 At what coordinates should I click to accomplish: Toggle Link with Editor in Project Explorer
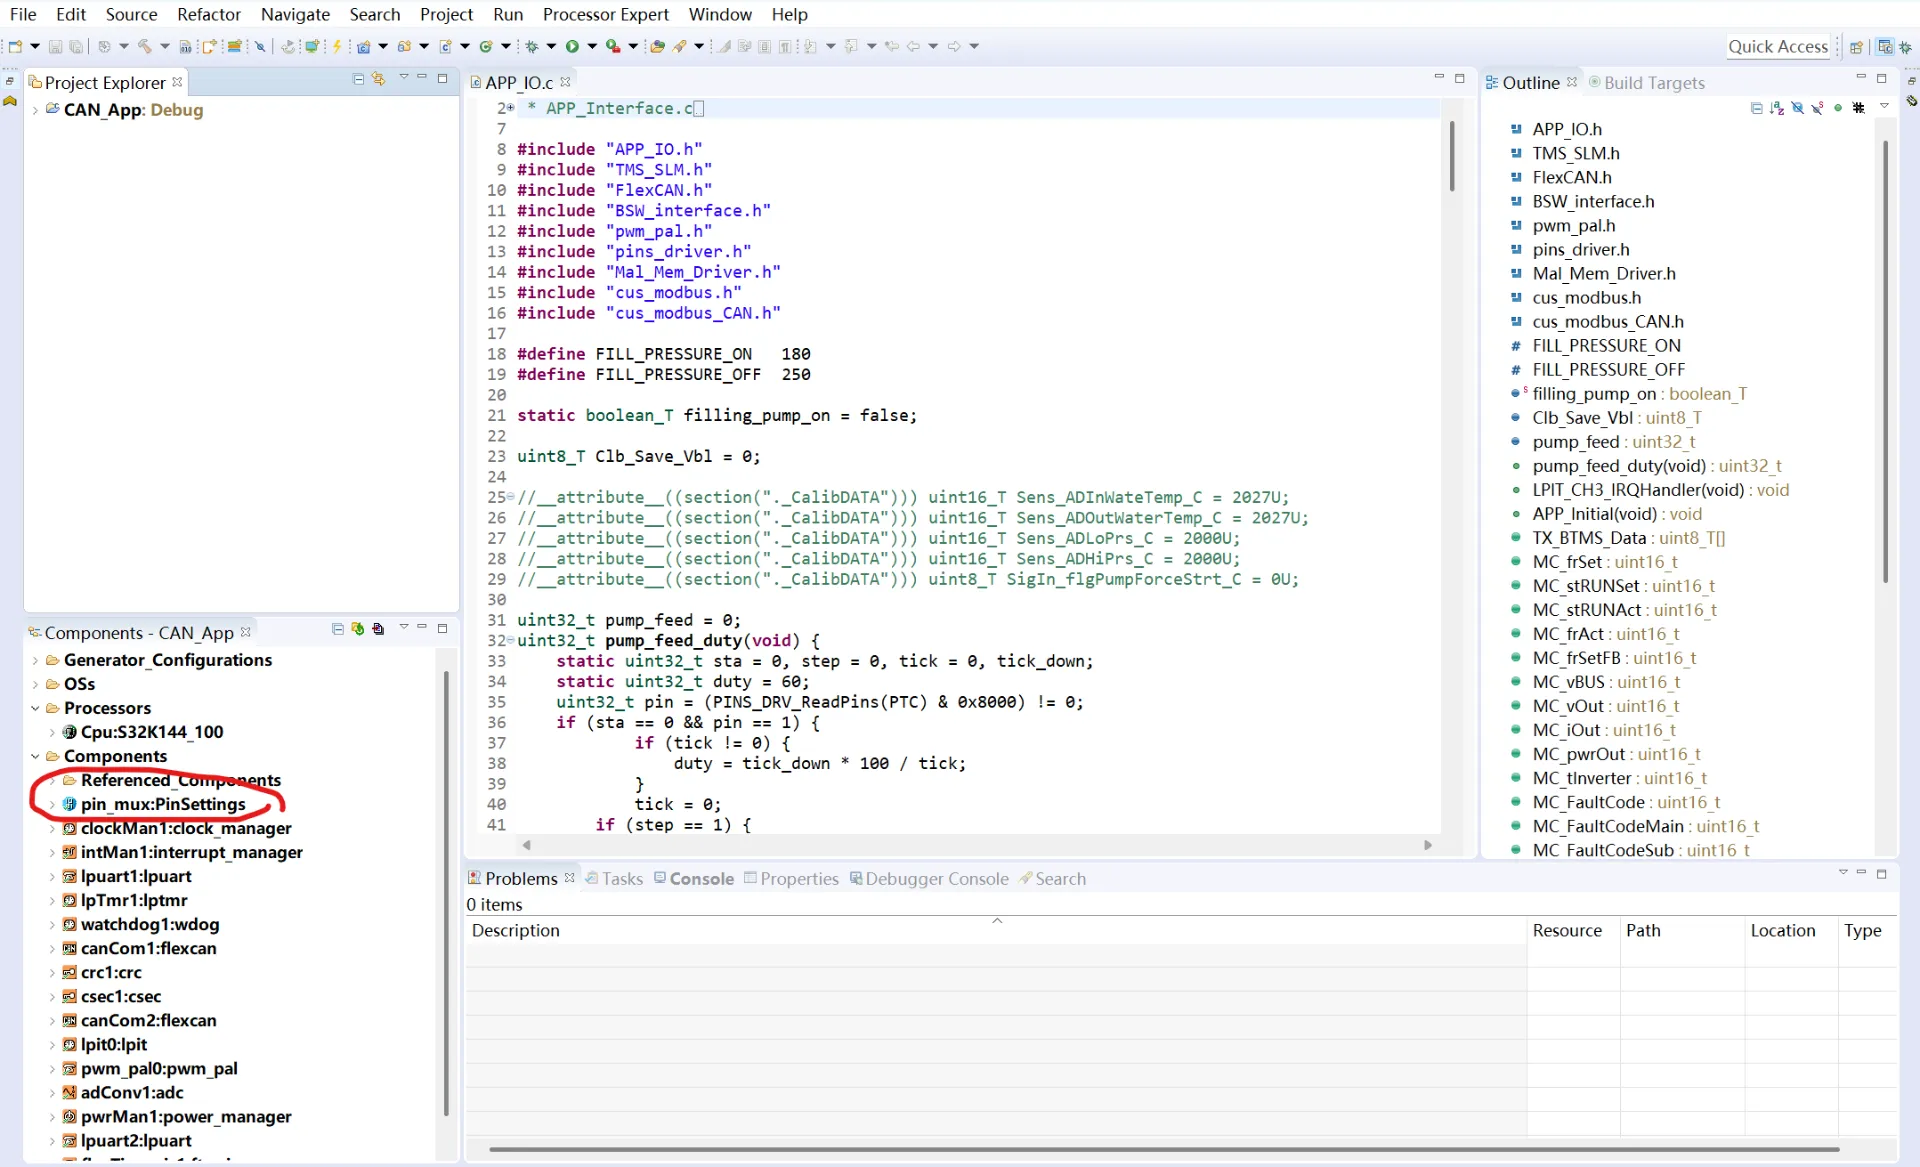tap(378, 79)
